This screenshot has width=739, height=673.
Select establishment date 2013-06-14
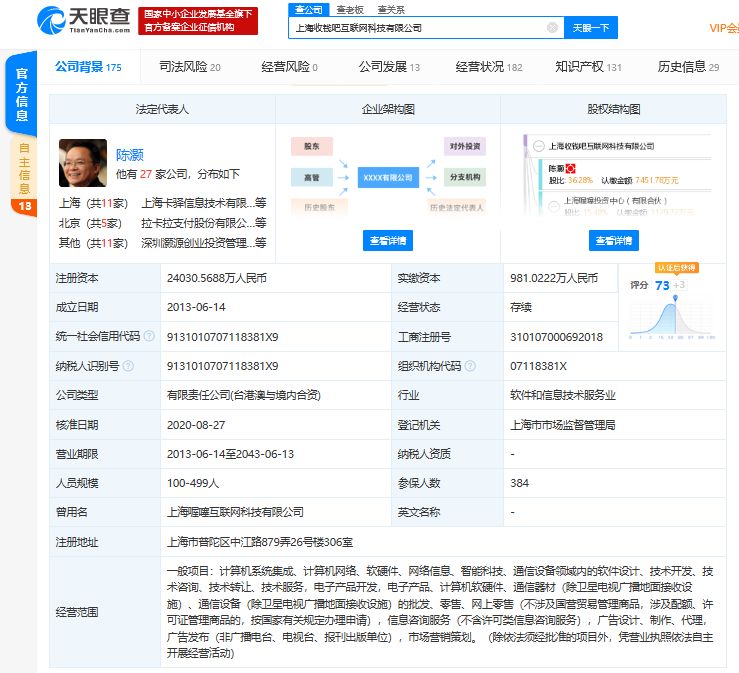[x=196, y=307]
